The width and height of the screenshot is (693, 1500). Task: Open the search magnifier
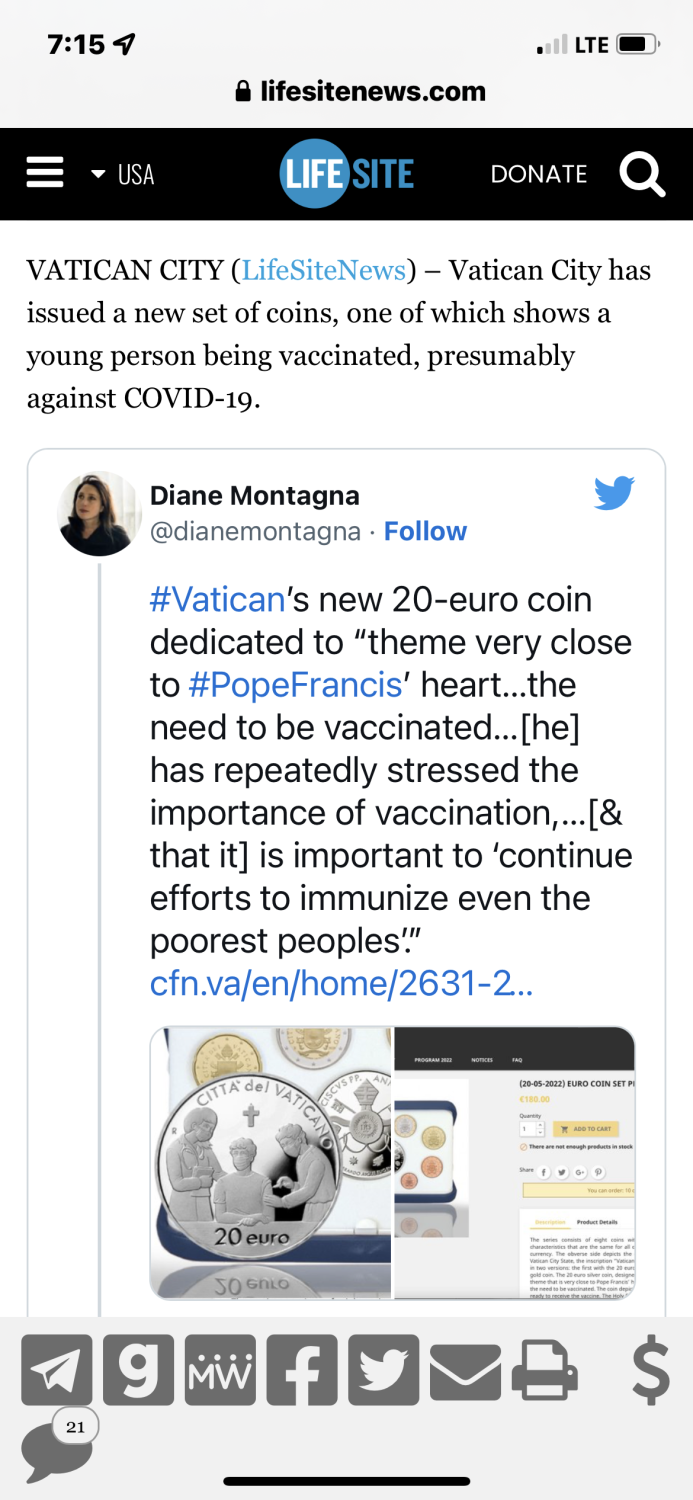[x=642, y=174]
